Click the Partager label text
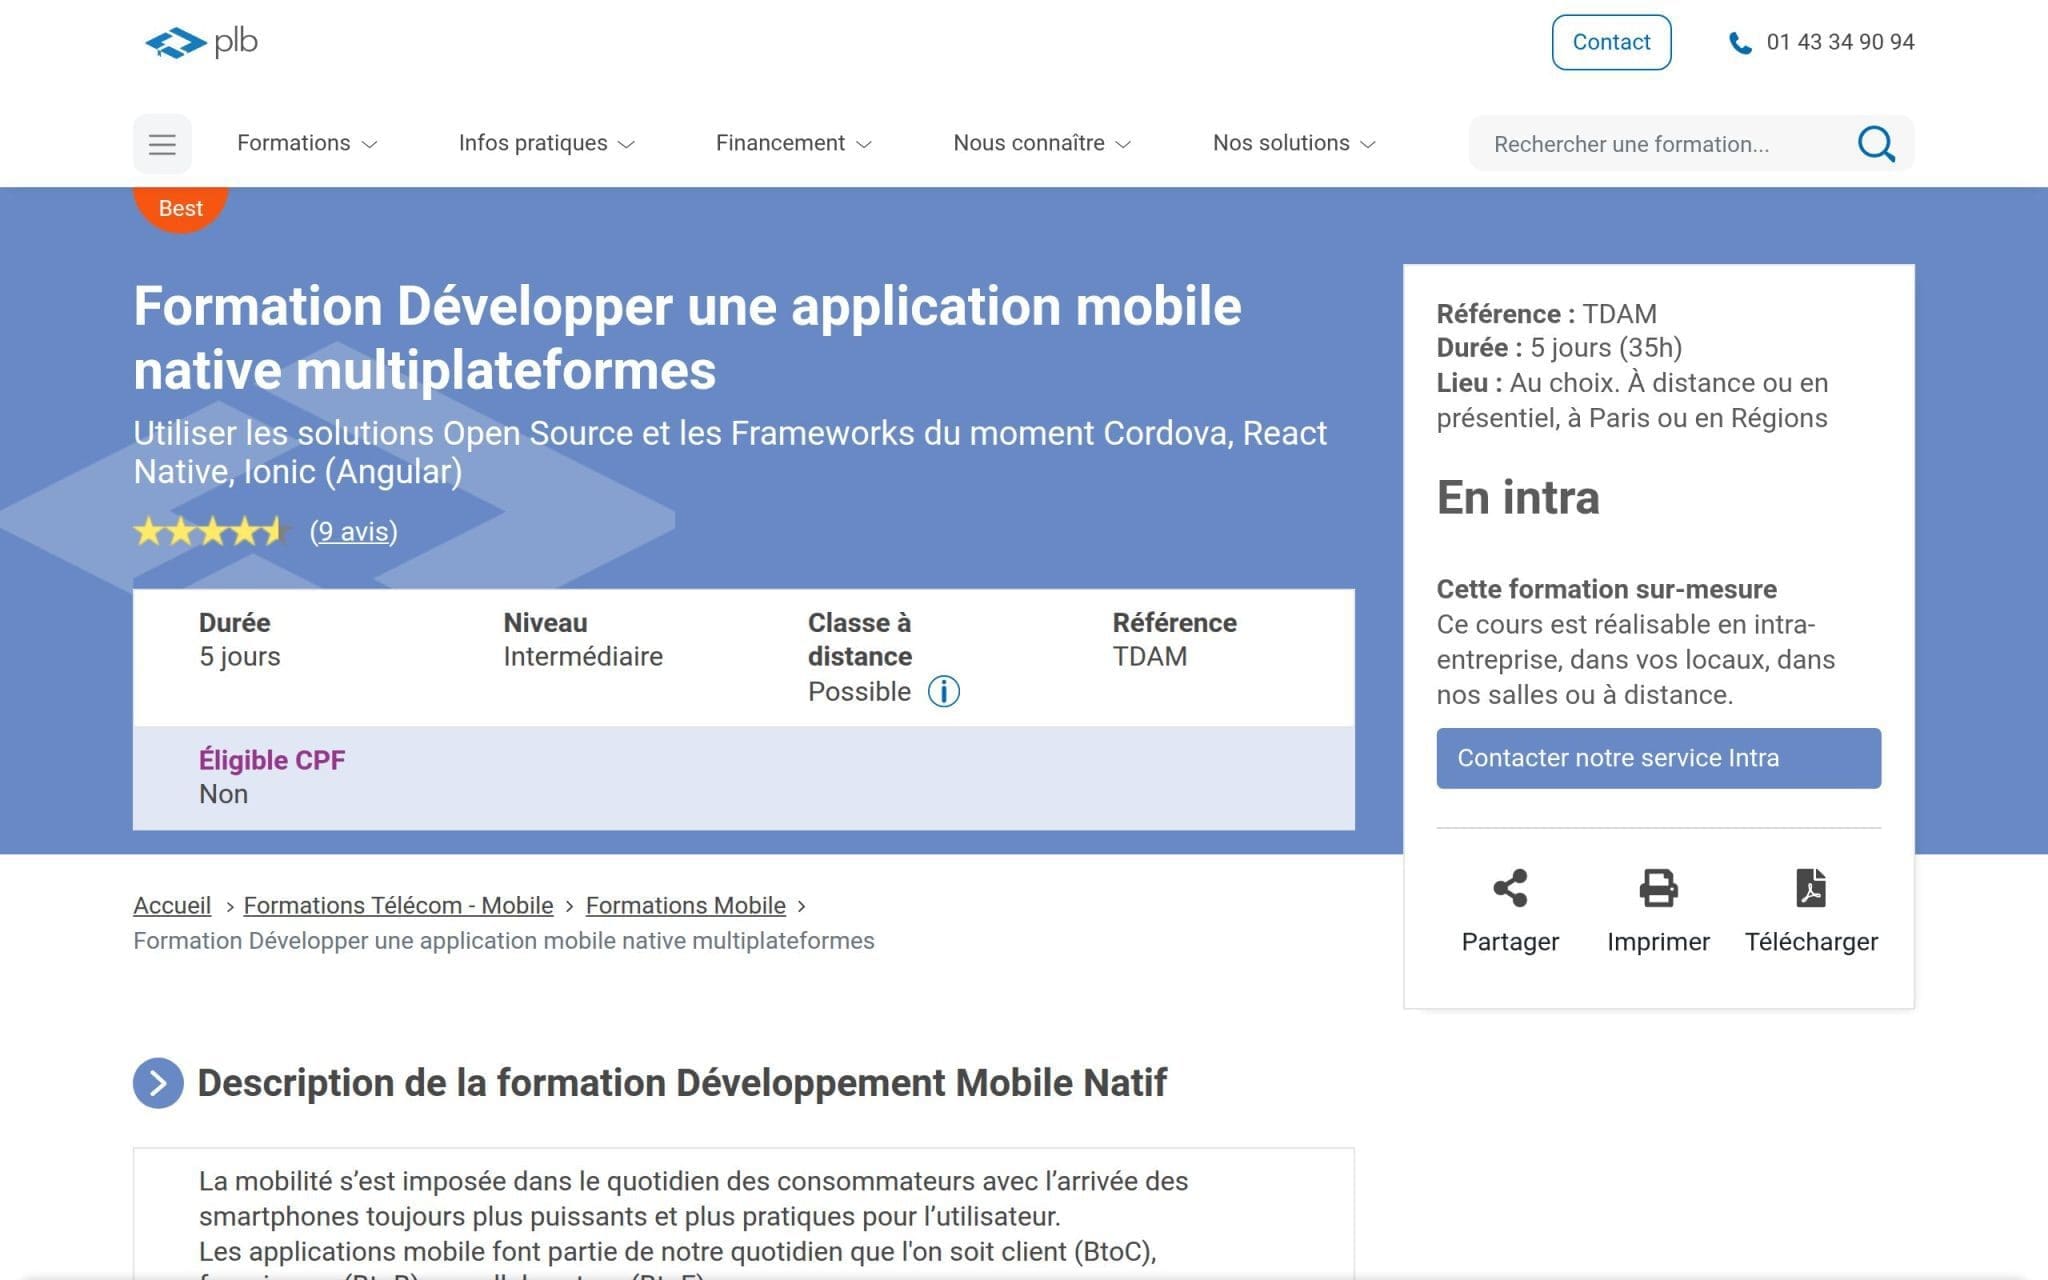This screenshot has height=1280, width=2048. (x=1510, y=942)
